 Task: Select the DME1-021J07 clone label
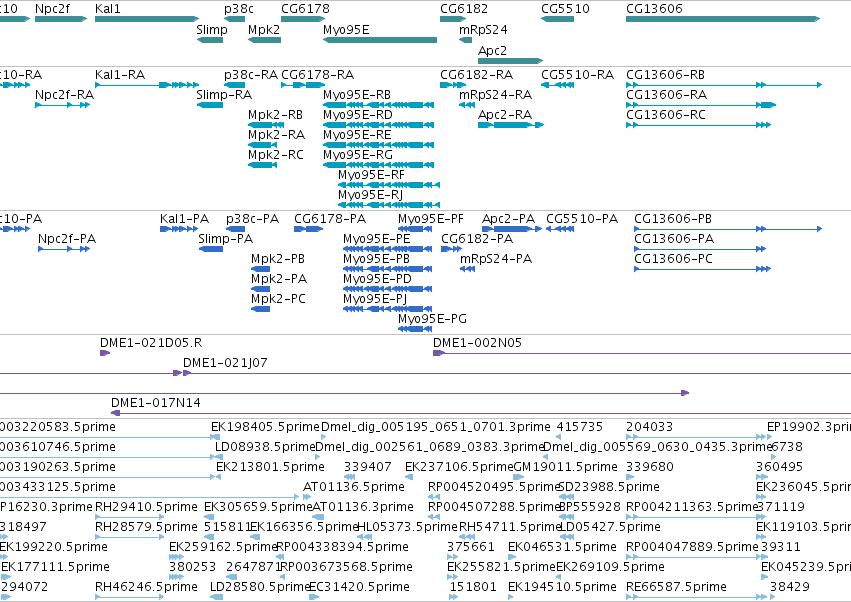pos(225,363)
